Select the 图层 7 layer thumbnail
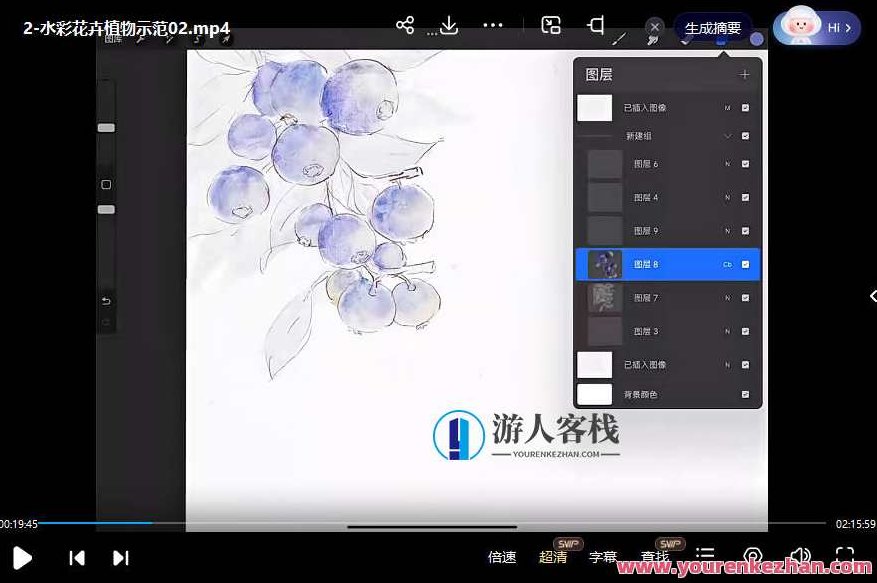This screenshot has width=877, height=583. pyautogui.click(x=605, y=297)
